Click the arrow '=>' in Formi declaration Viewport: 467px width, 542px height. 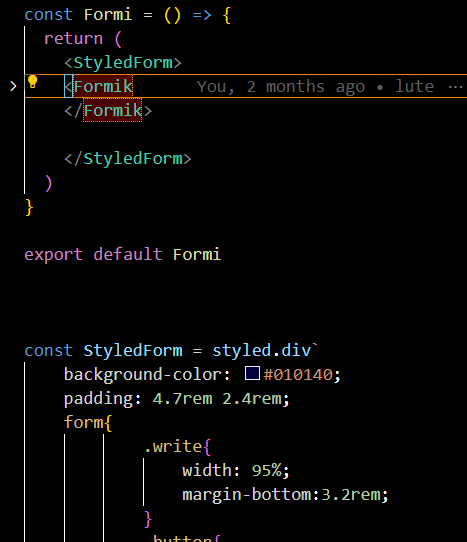[x=202, y=15]
